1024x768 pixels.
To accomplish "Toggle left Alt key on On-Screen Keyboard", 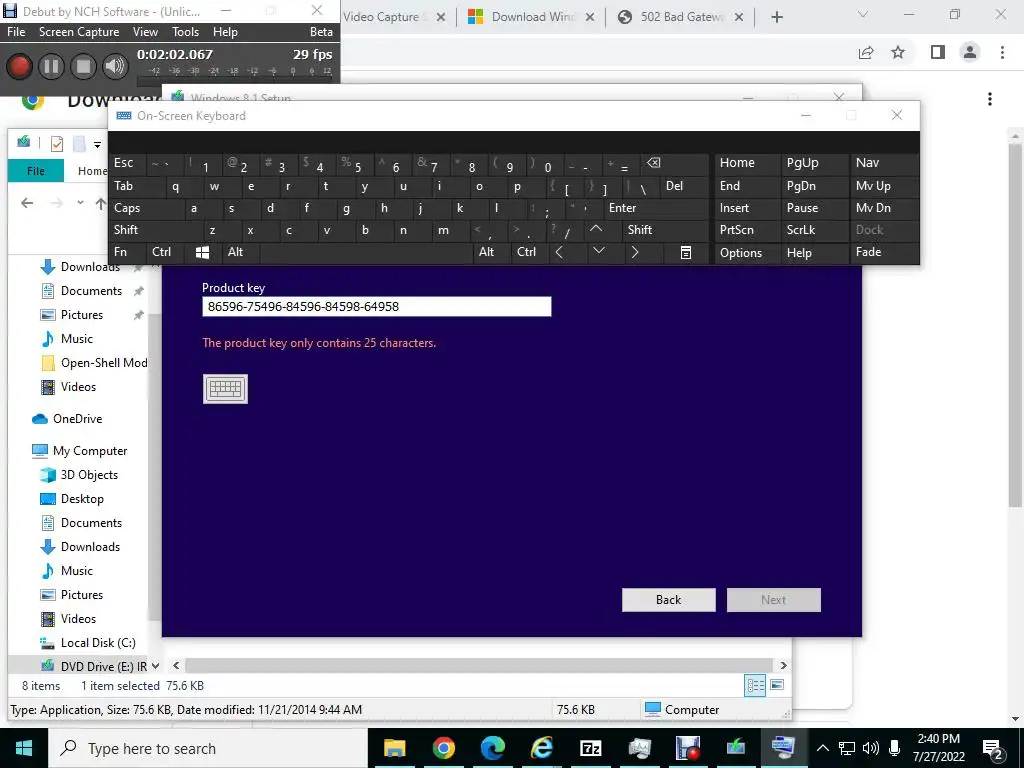I will 240,252.
